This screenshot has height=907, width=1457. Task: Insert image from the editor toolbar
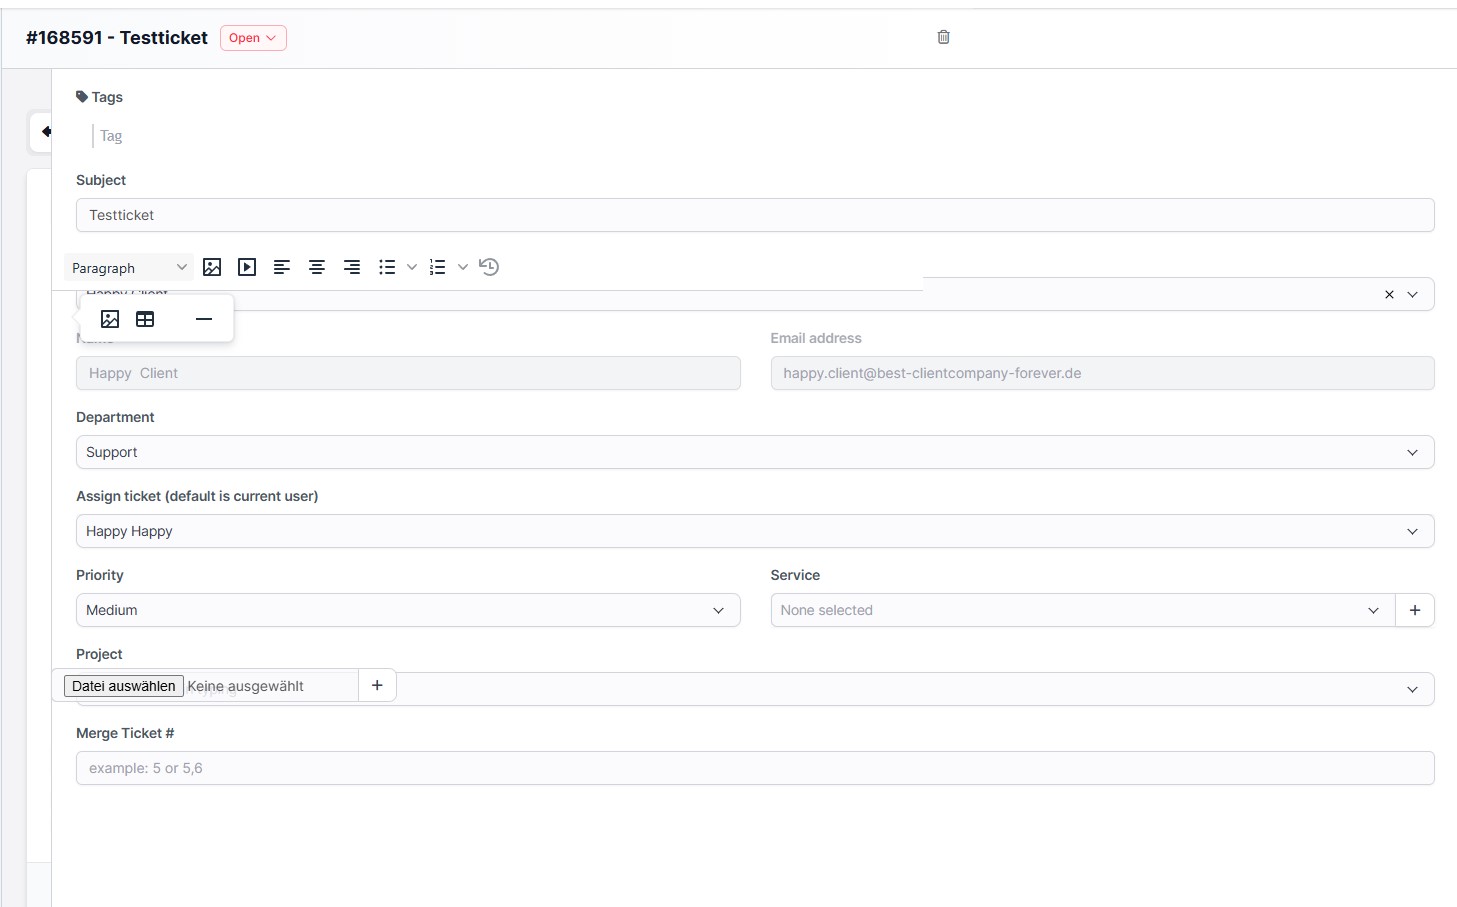point(212,267)
